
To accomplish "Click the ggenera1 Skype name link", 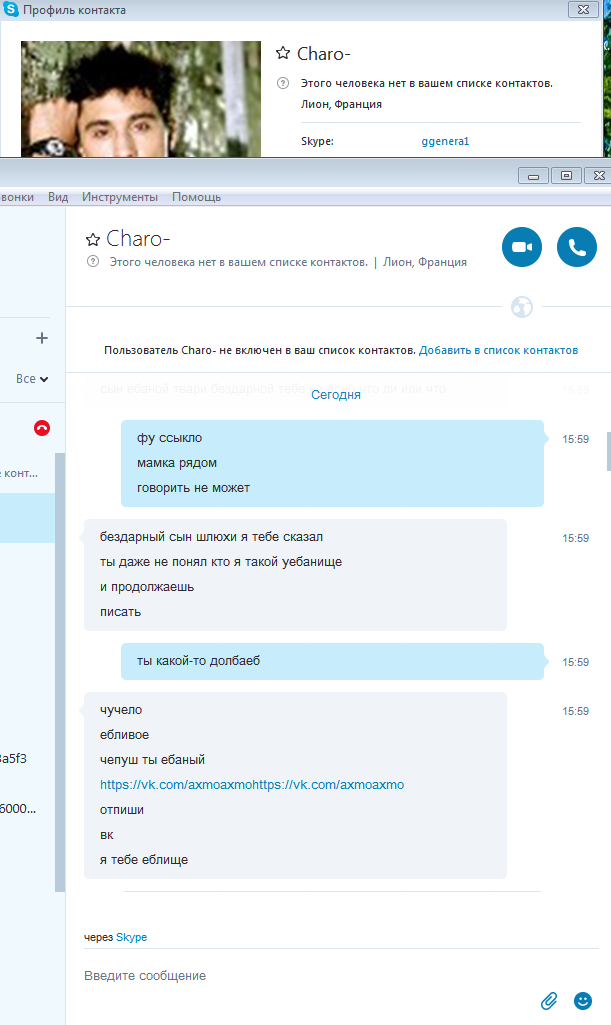I will (445, 141).
